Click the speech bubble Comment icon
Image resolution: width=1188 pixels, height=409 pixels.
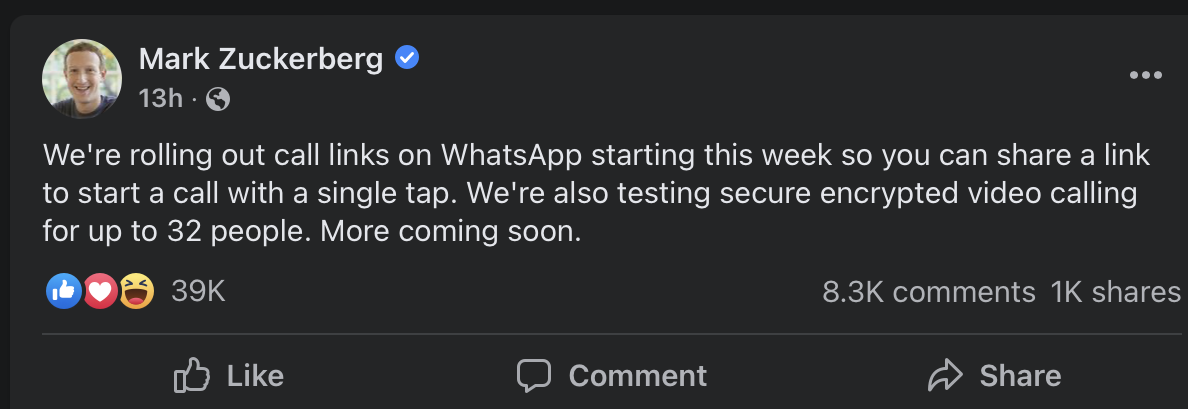(x=534, y=376)
